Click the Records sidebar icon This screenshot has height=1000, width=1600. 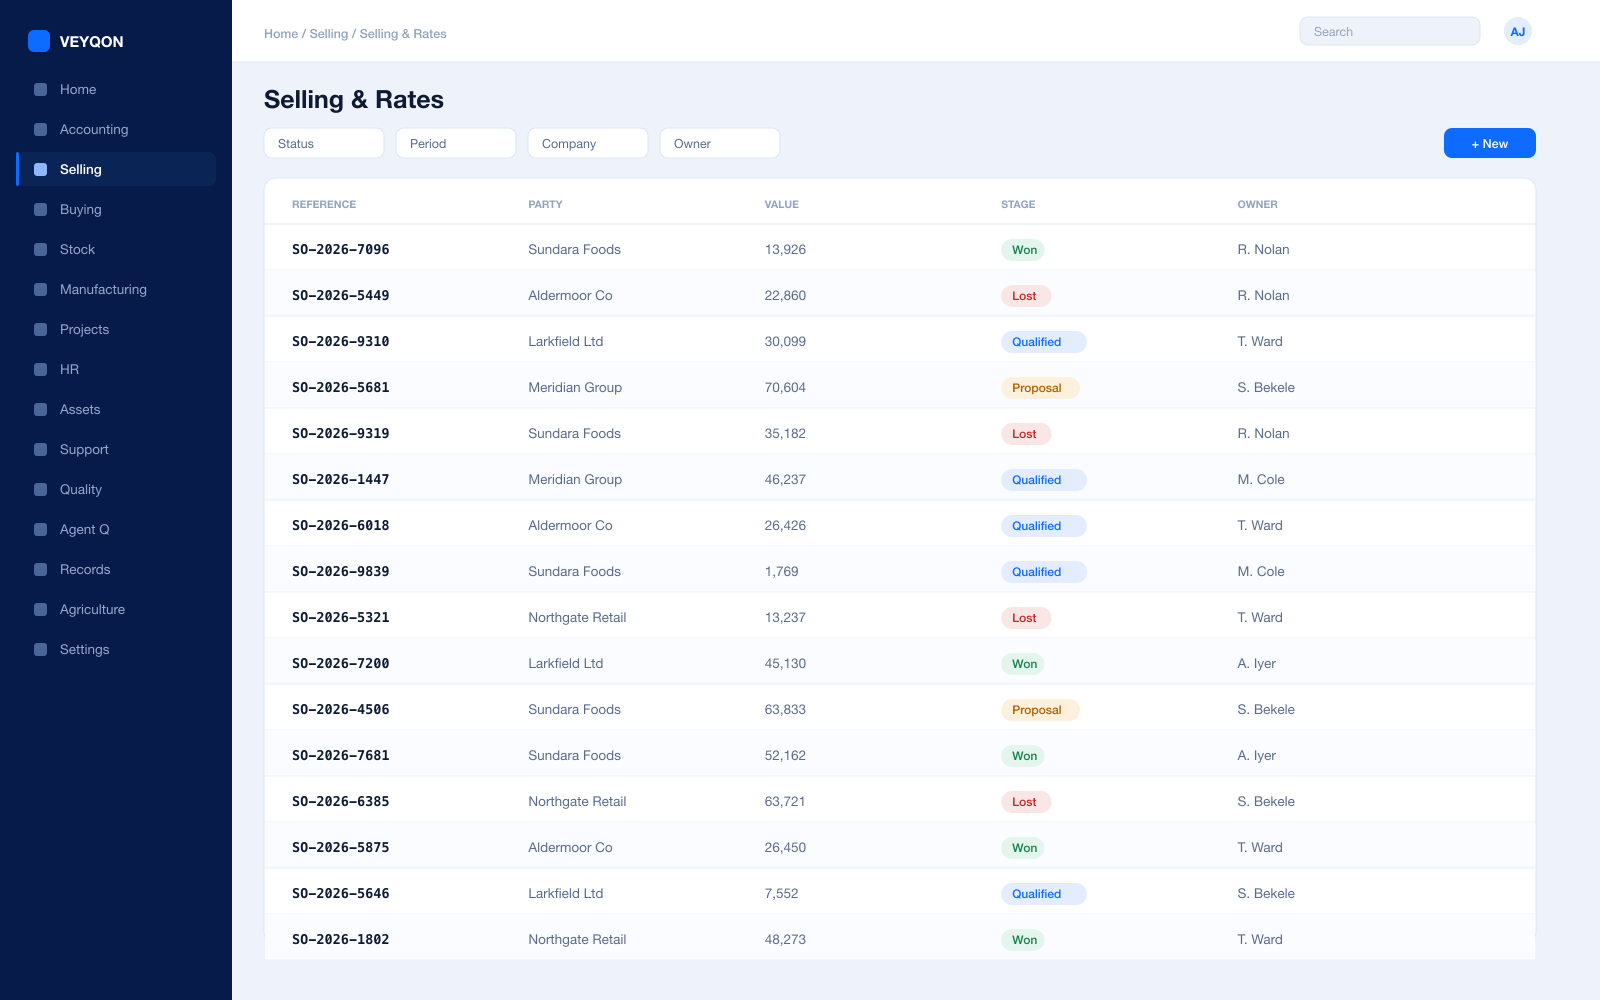coord(40,569)
